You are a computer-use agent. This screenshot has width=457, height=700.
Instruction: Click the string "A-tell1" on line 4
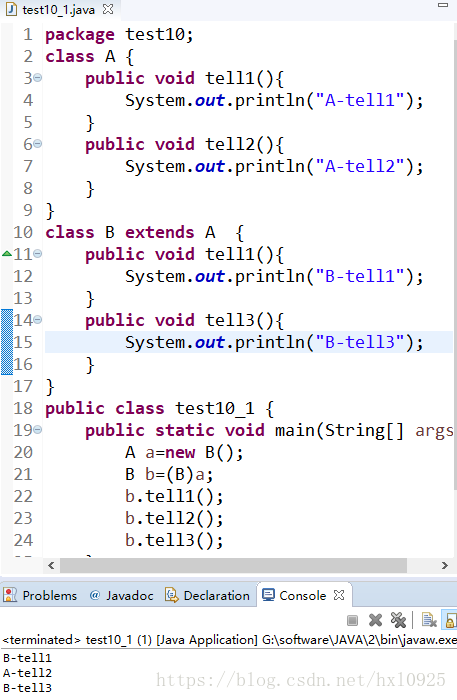361,100
